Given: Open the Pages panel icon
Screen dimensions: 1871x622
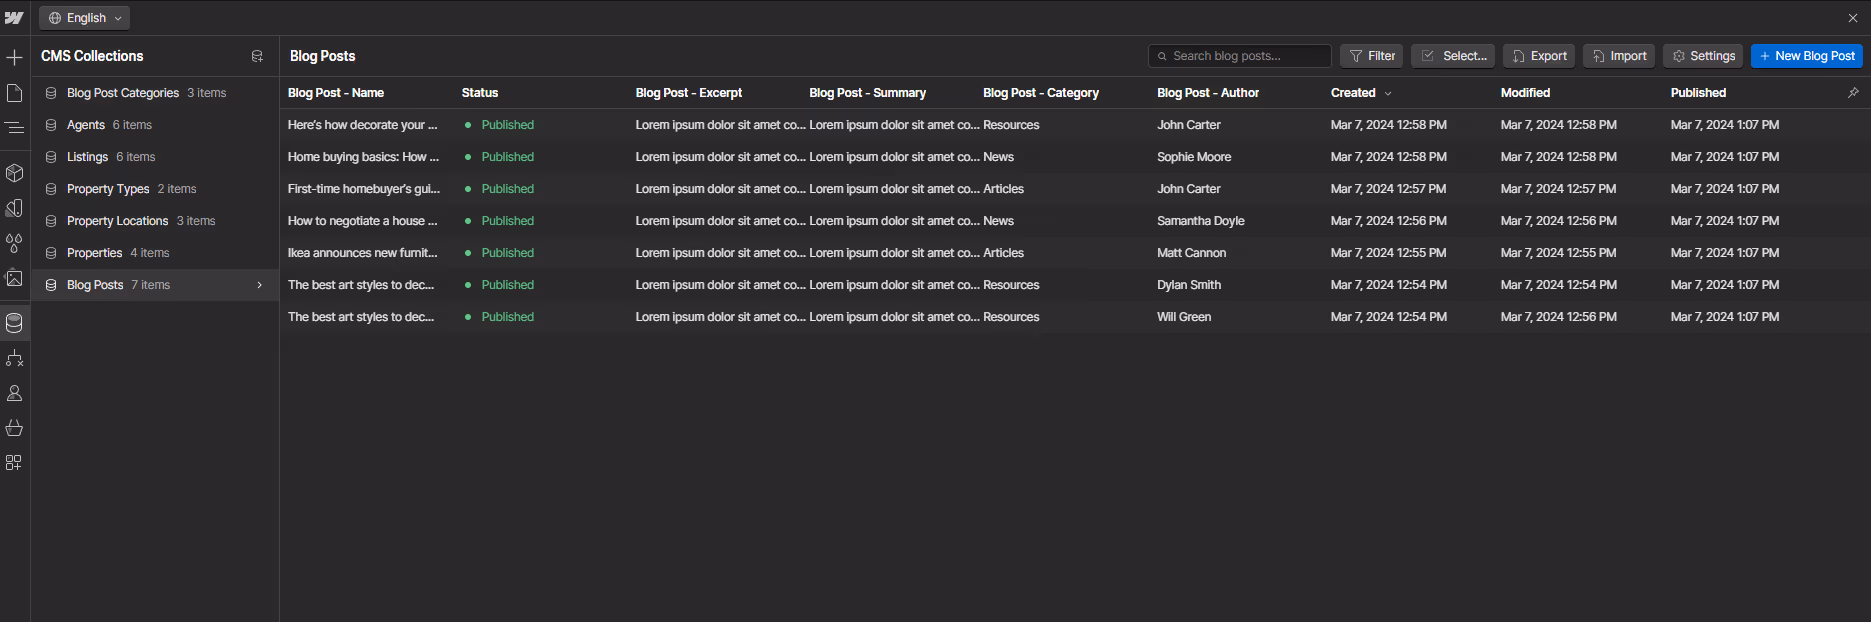Looking at the screenshot, I should (14, 93).
